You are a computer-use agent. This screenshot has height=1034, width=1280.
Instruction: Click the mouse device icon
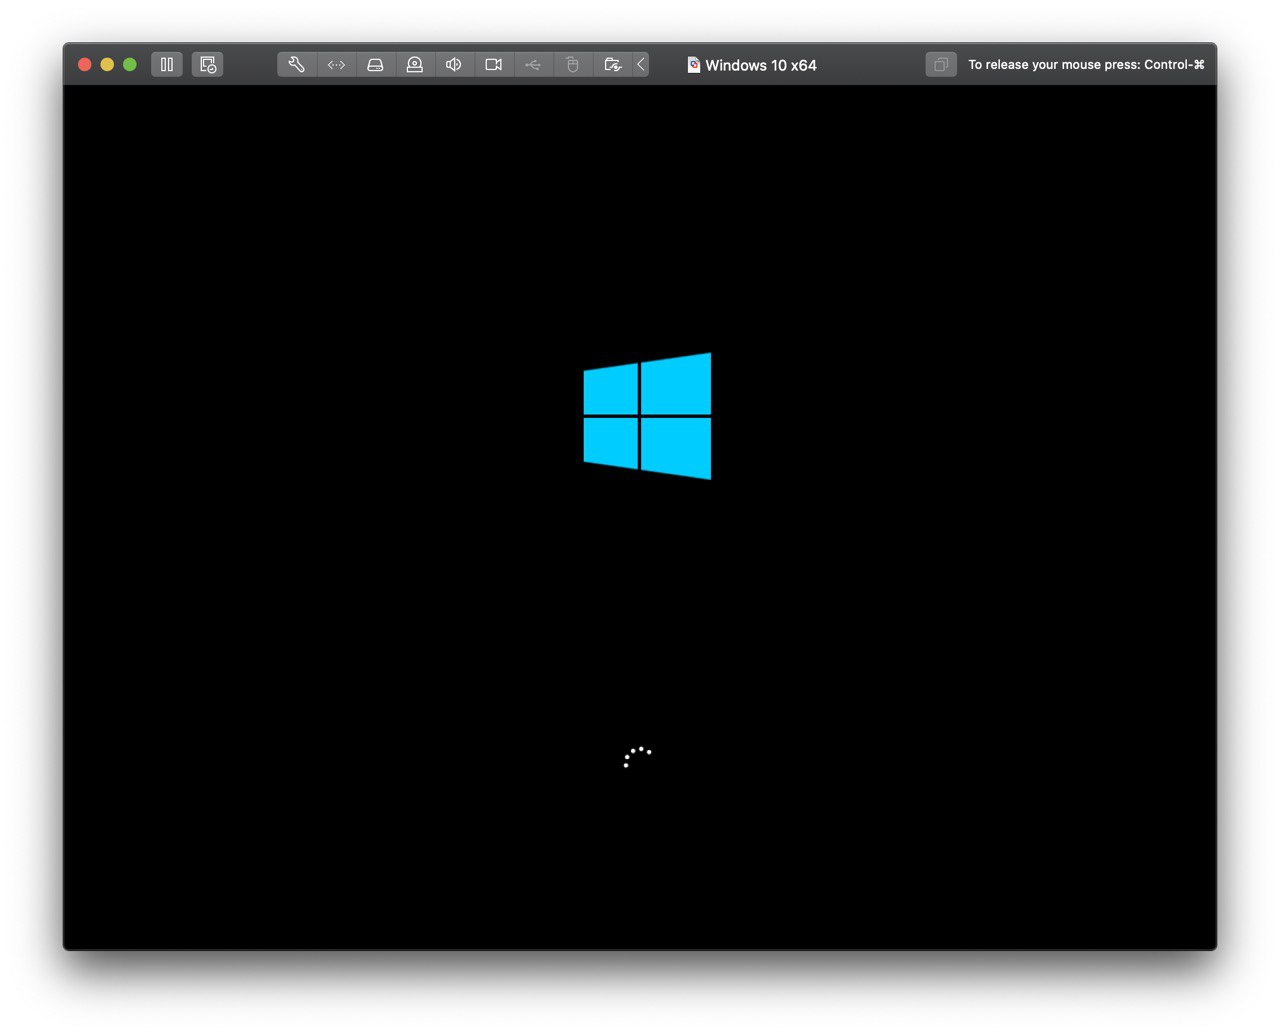[572, 65]
